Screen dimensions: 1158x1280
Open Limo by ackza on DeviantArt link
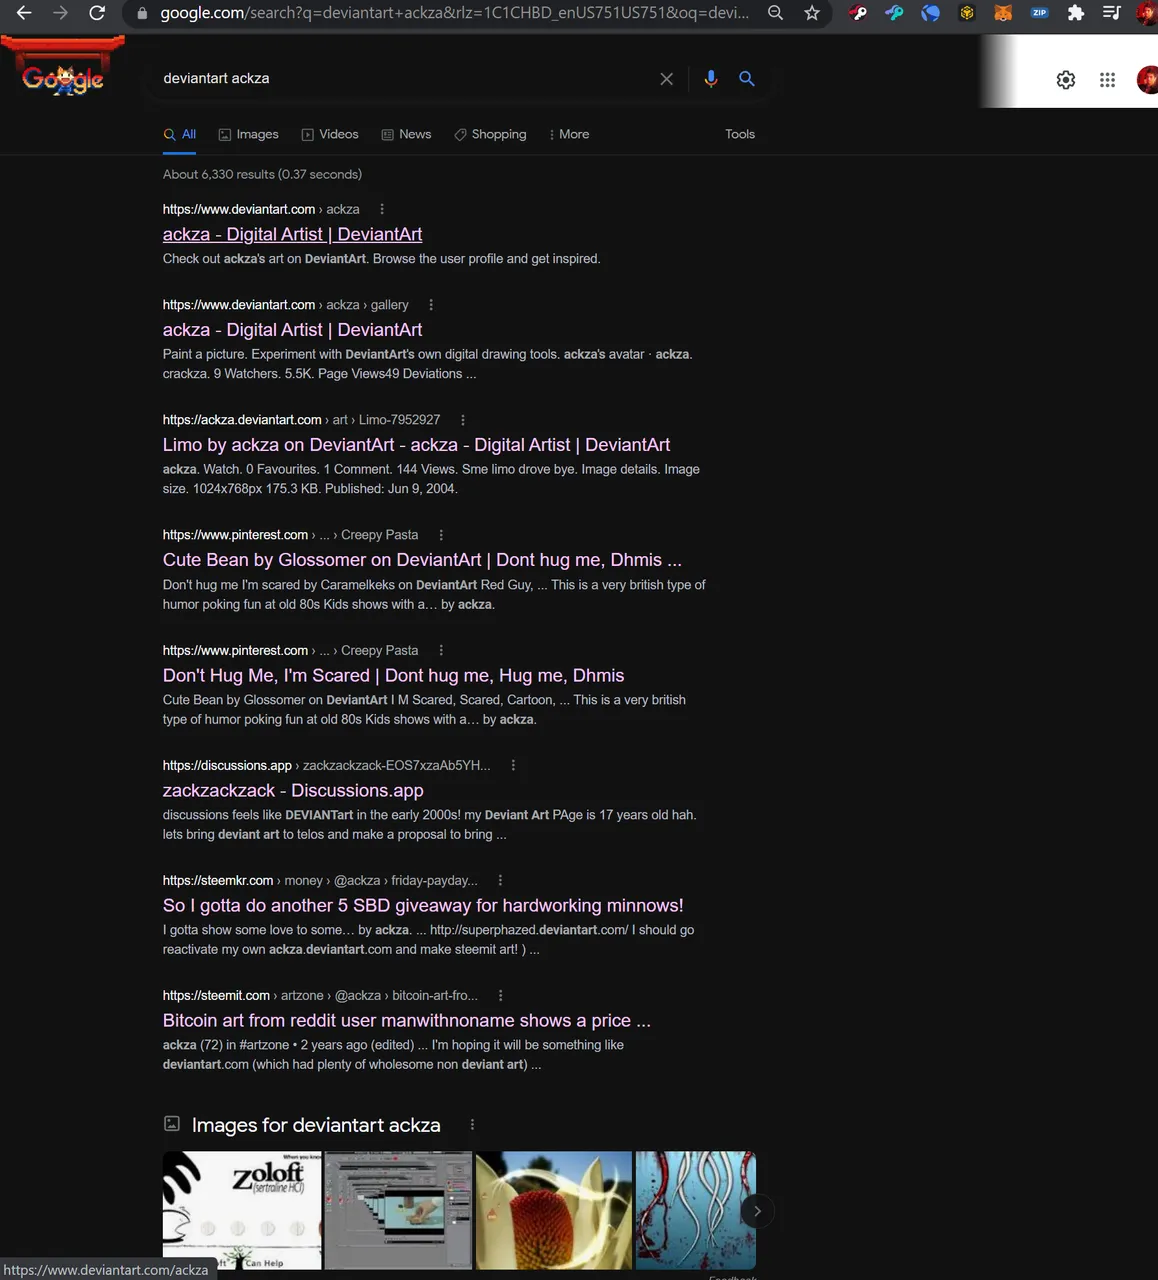pyautogui.click(x=416, y=444)
